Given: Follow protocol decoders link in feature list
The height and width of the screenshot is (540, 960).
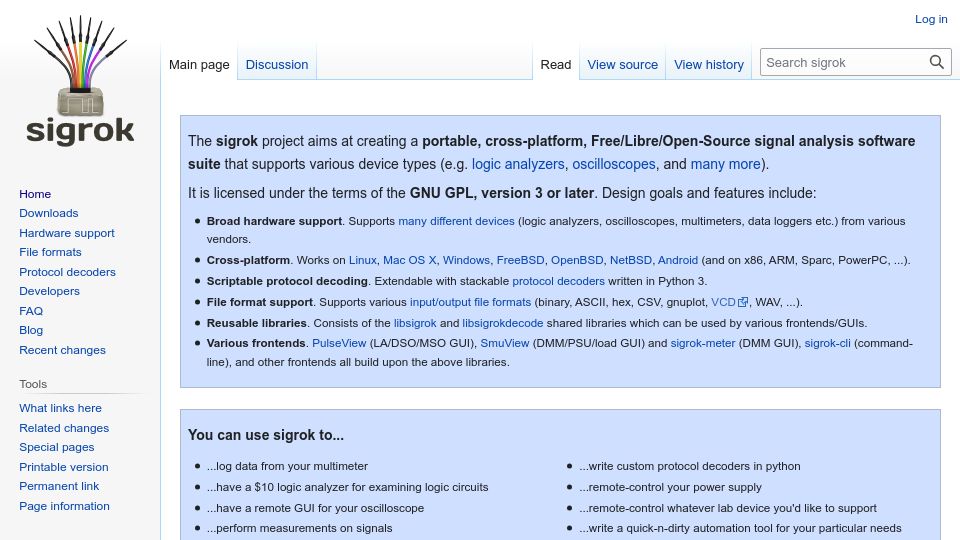Looking at the screenshot, I should coord(558,281).
